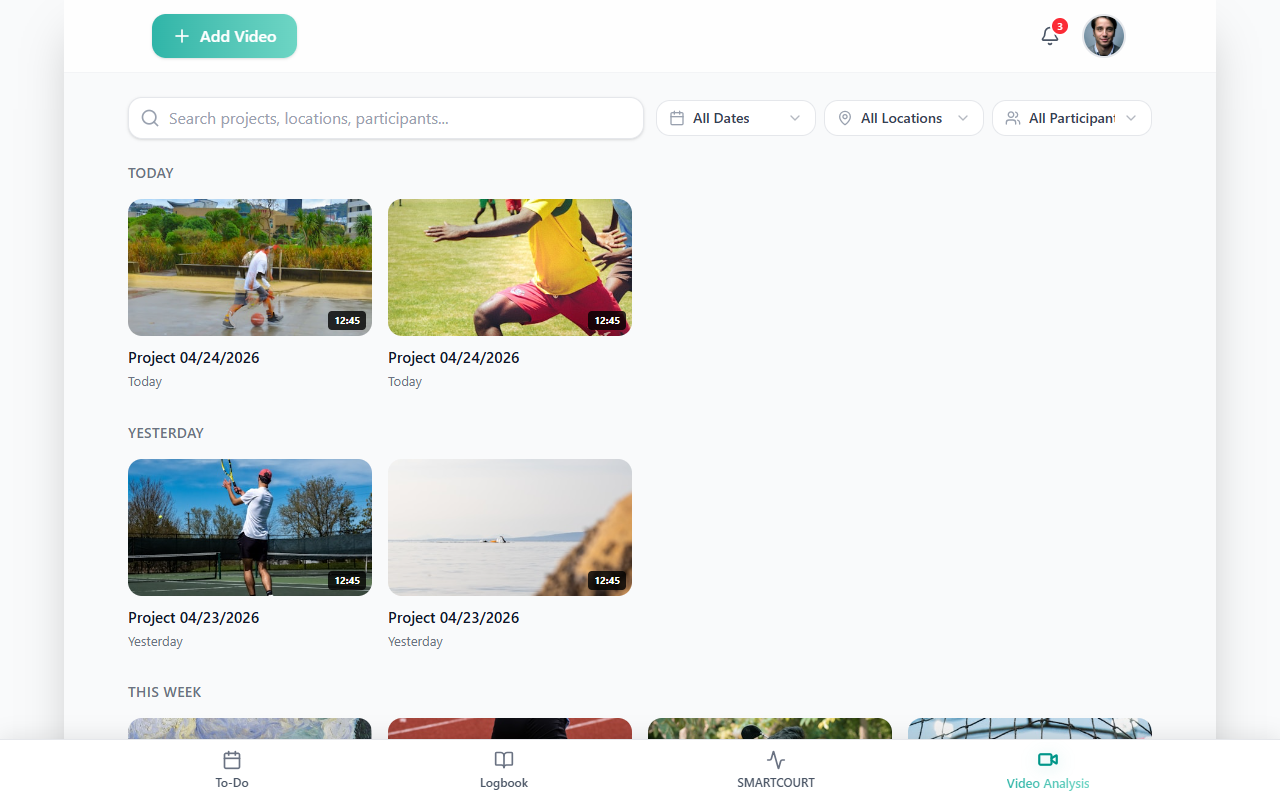Click the Today label under basketball project
Screen dimensions: 1280x800
click(x=145, y=382)
